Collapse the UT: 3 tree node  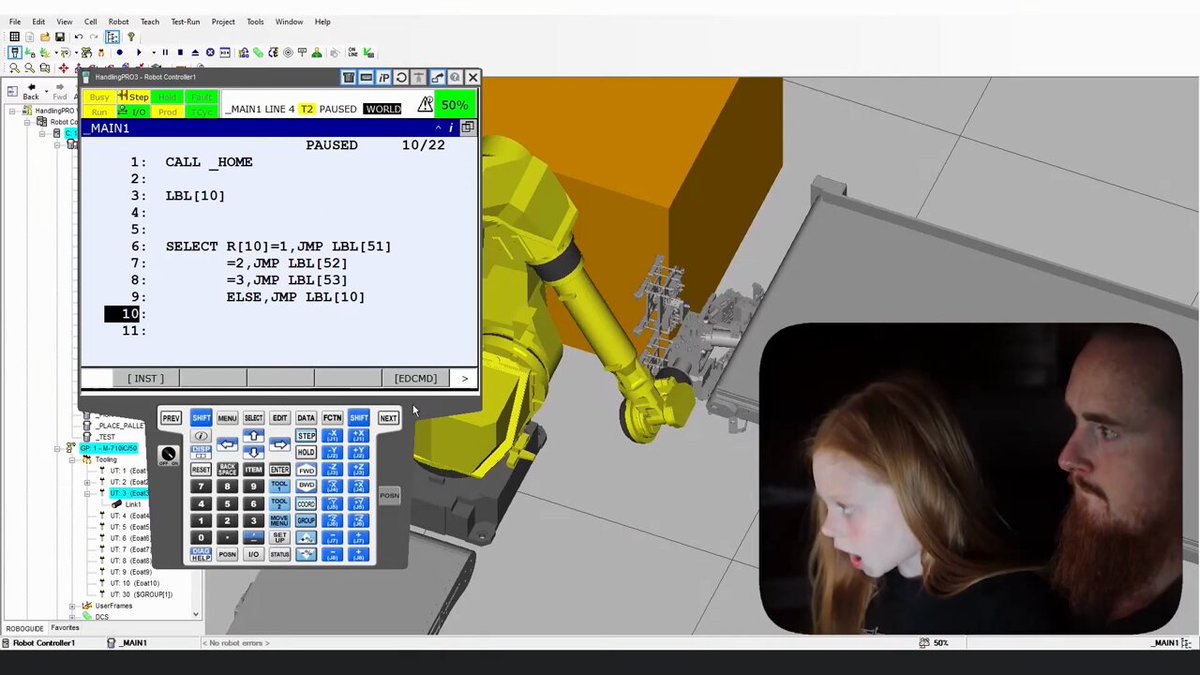click(x=87, y=494)
